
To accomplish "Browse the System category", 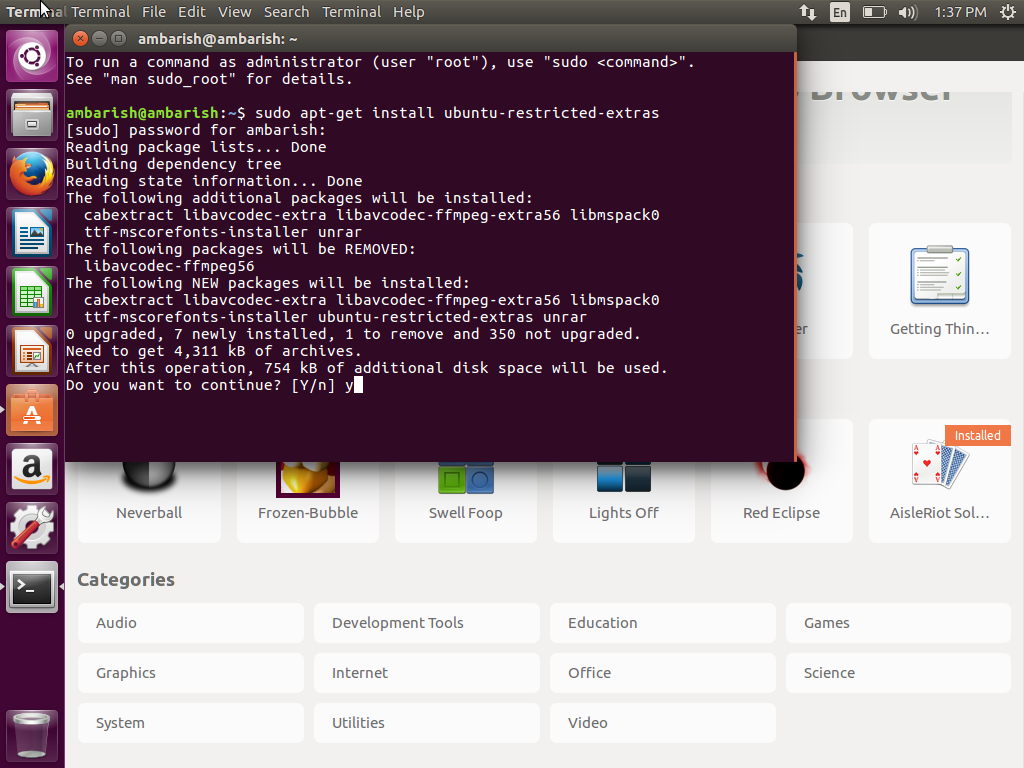I will point(191,723).
